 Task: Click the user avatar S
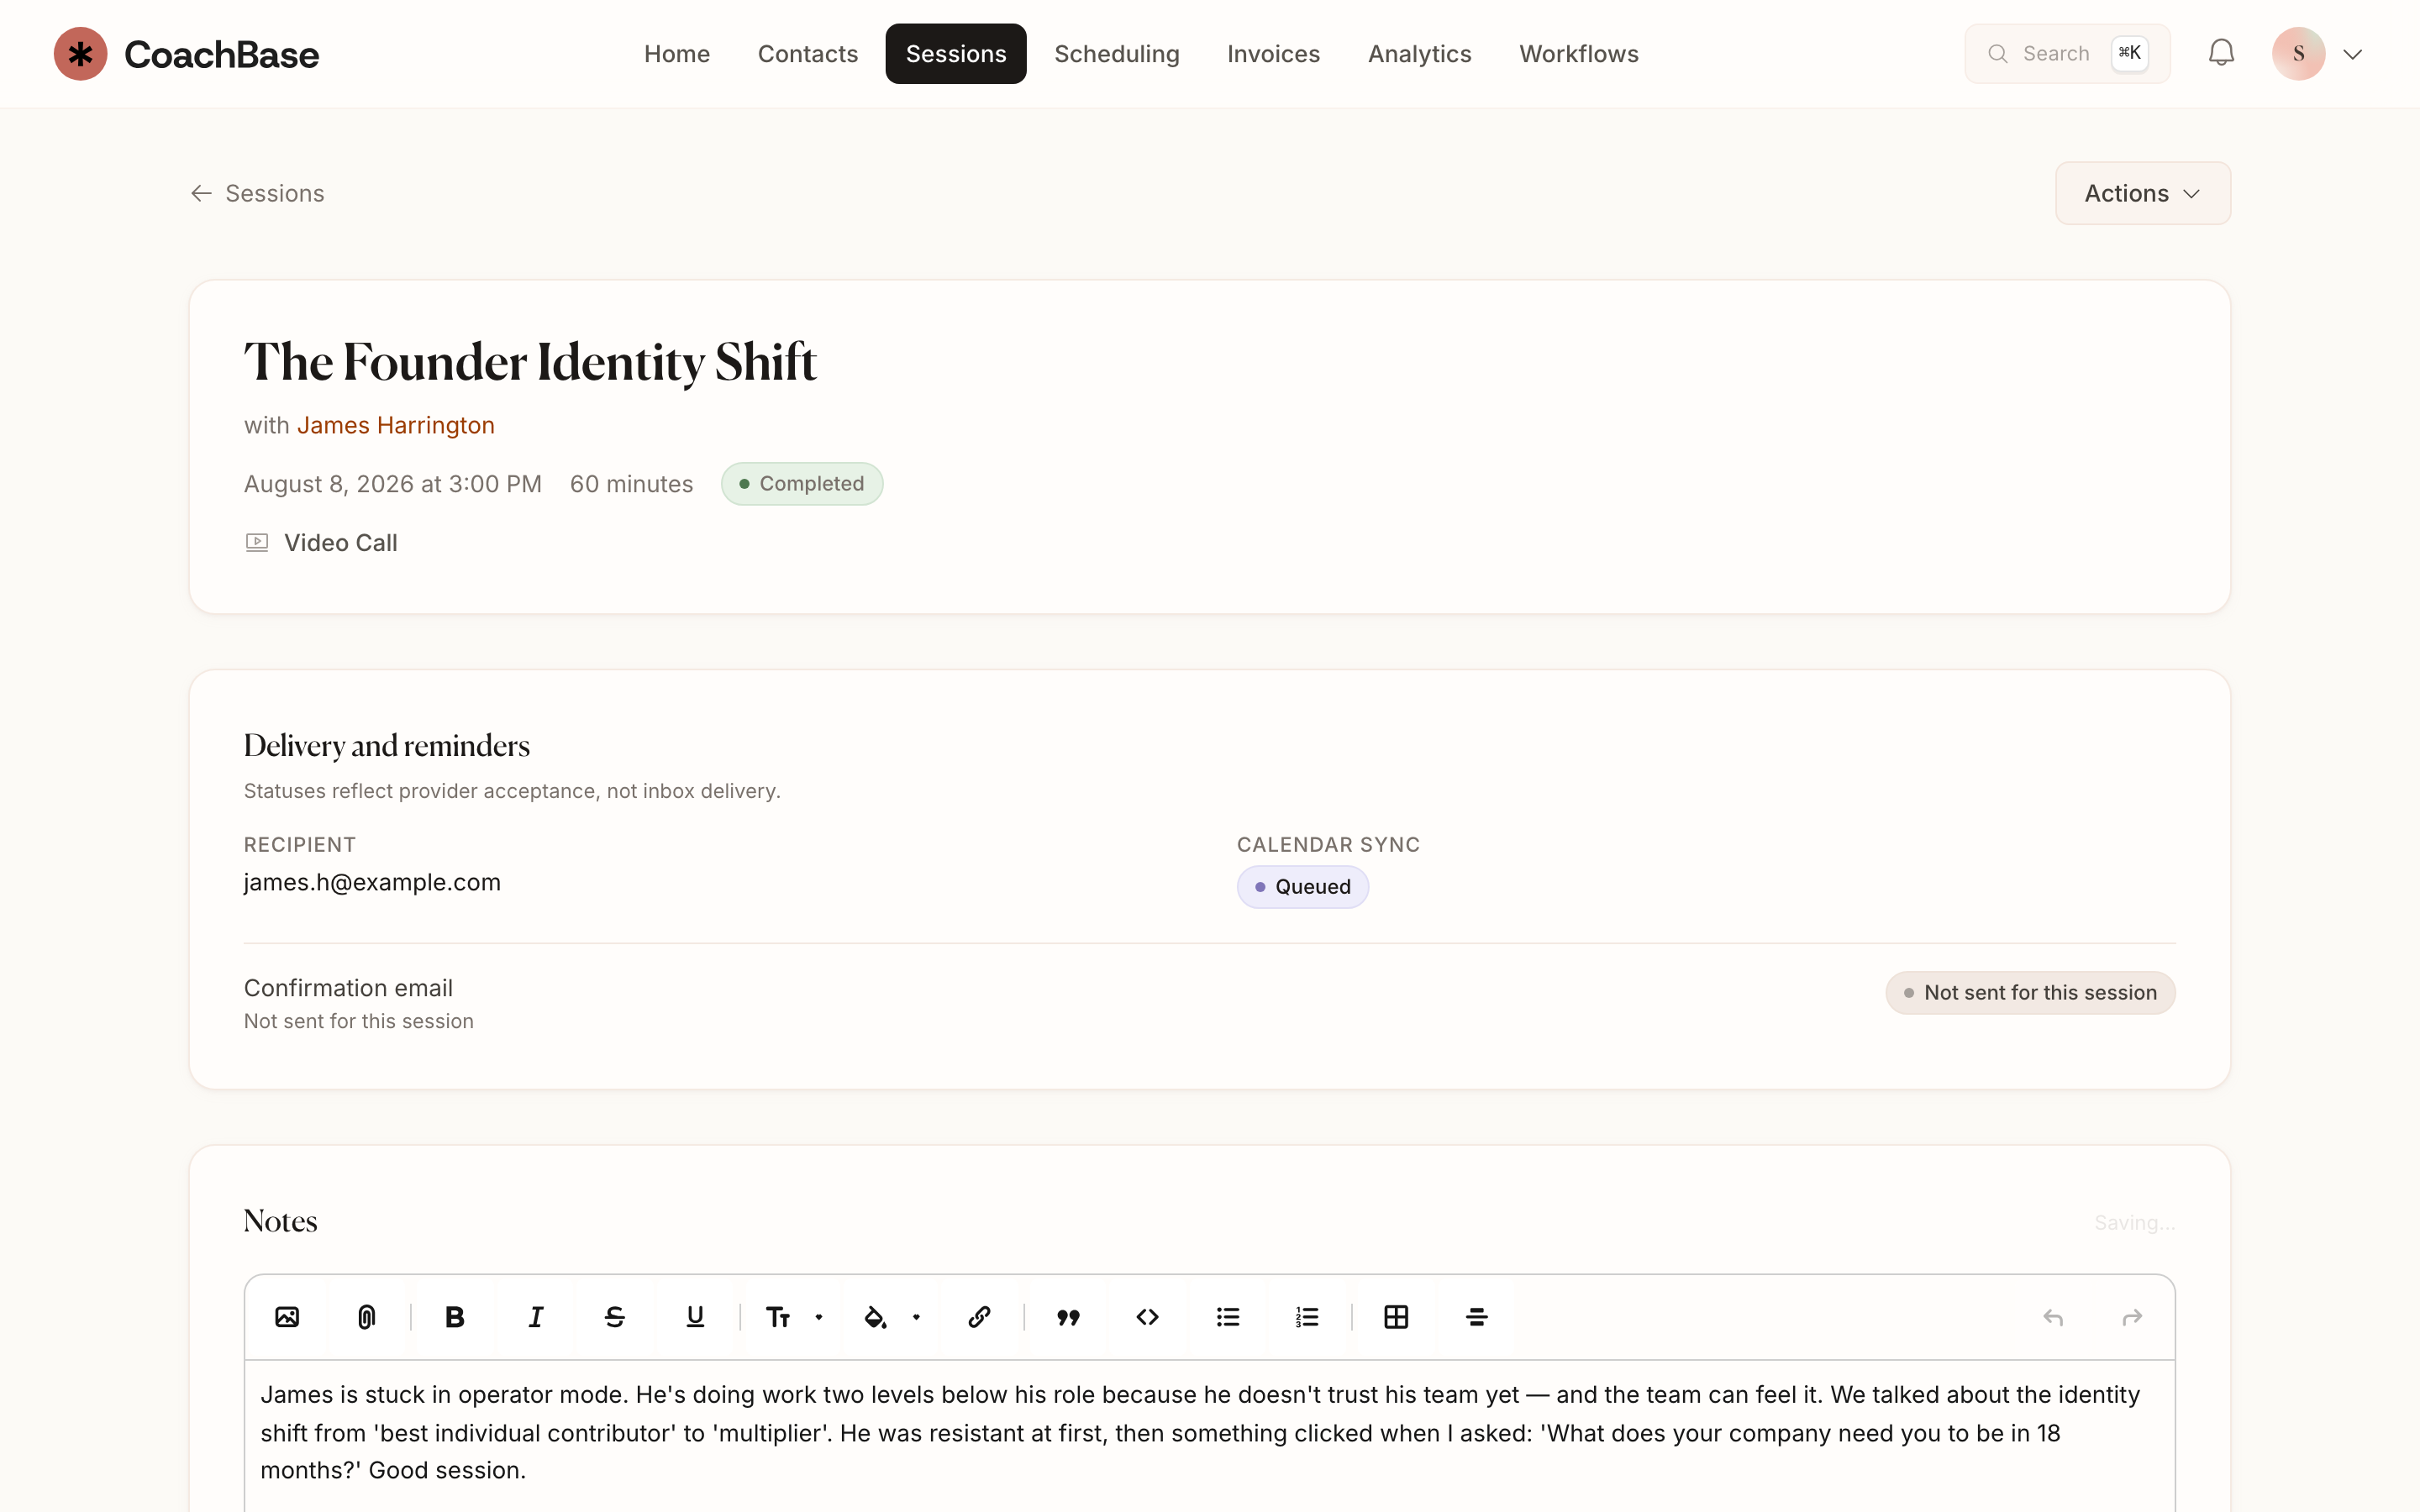pos(2298,53)
